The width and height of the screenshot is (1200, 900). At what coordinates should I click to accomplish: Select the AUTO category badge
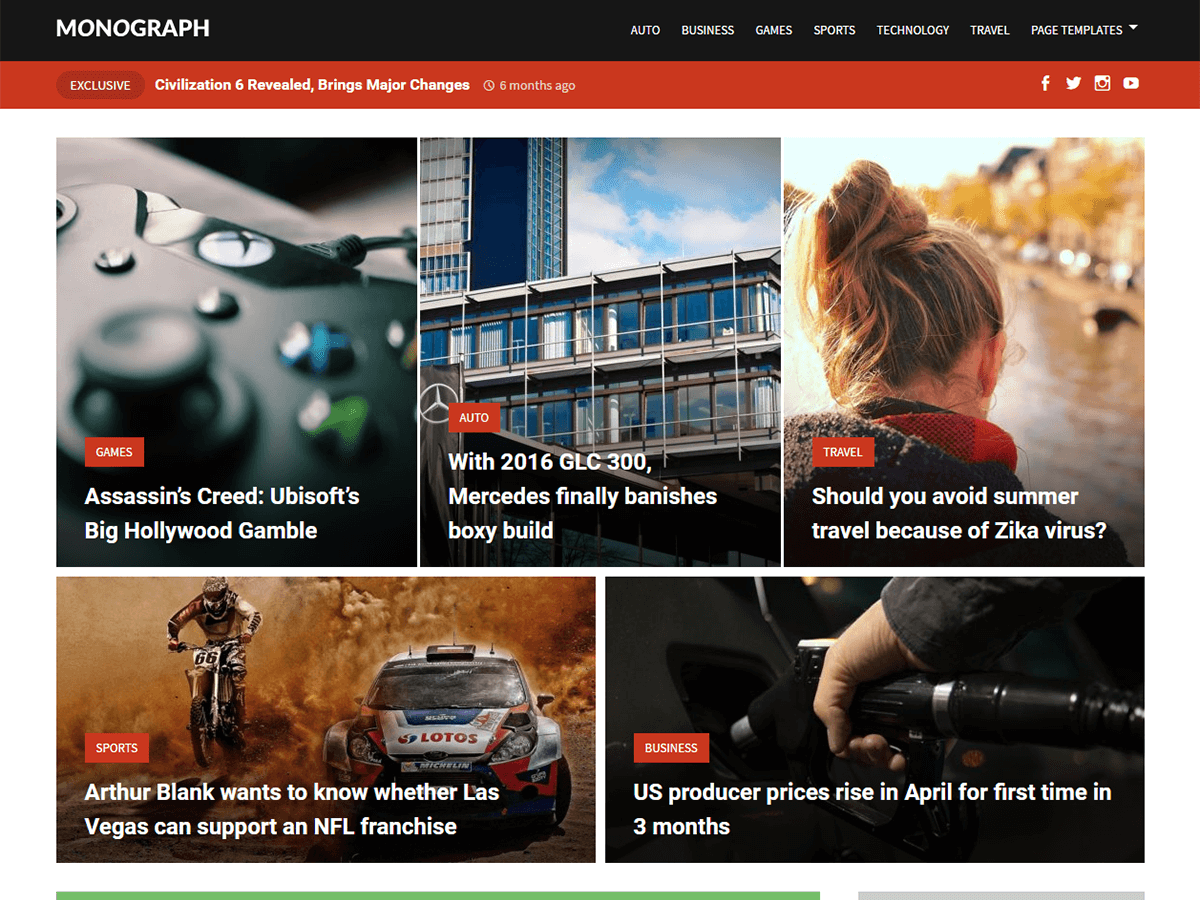coord(474,418)
